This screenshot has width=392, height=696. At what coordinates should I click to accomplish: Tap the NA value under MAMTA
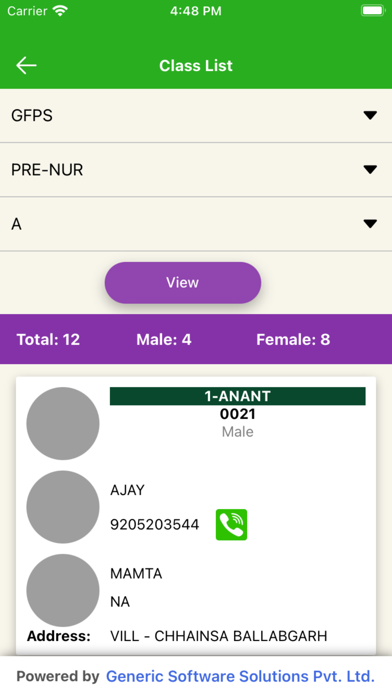120,602
